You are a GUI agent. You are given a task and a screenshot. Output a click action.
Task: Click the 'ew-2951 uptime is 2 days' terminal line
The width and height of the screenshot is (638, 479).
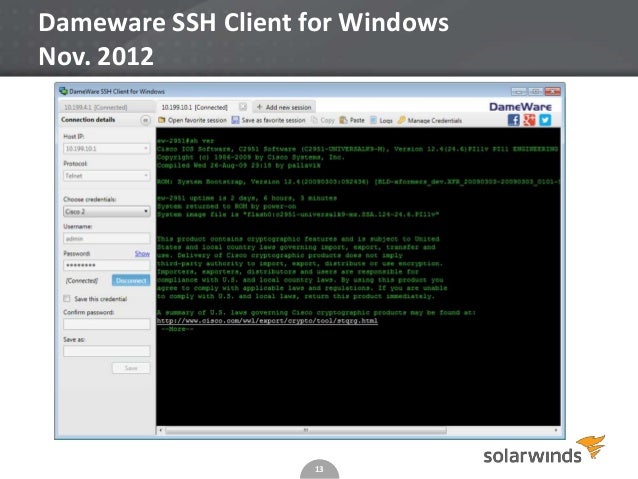click(247, 198)
